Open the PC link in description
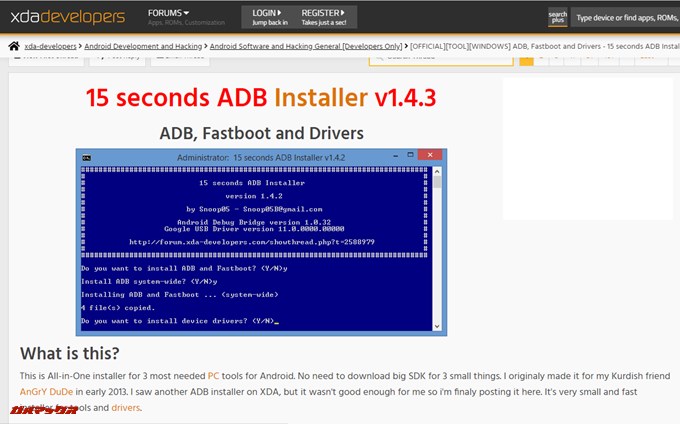680x424 pixels. click(213, 376)
